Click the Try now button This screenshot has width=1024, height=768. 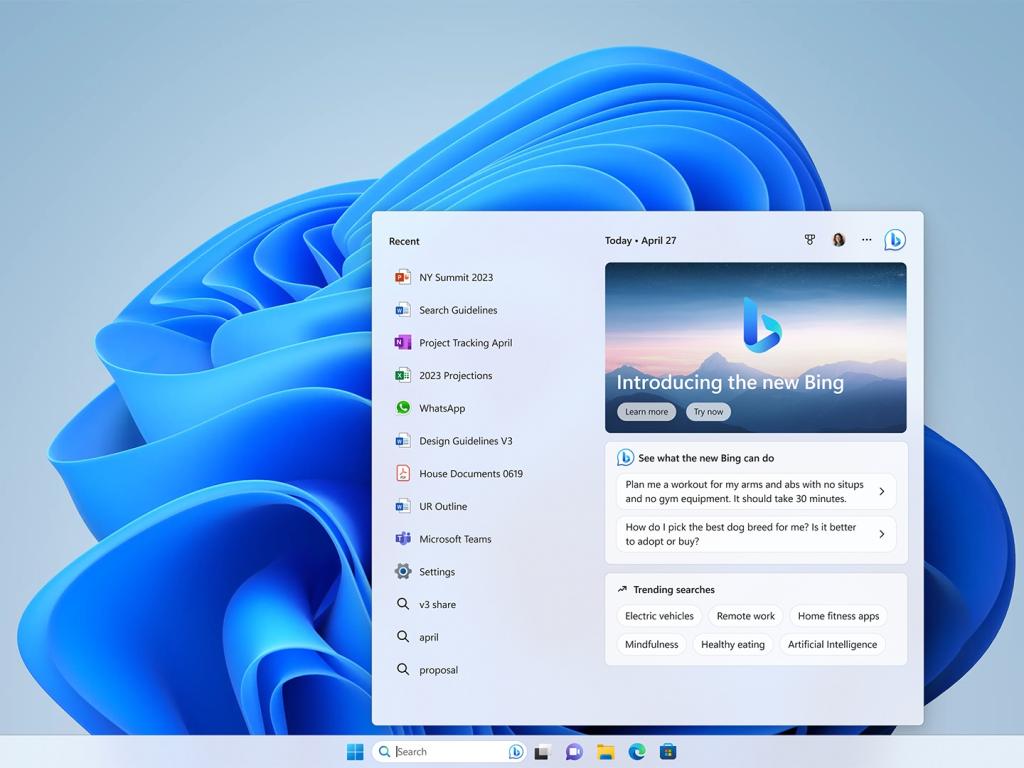pyautogui.click(x=708, y=411)
